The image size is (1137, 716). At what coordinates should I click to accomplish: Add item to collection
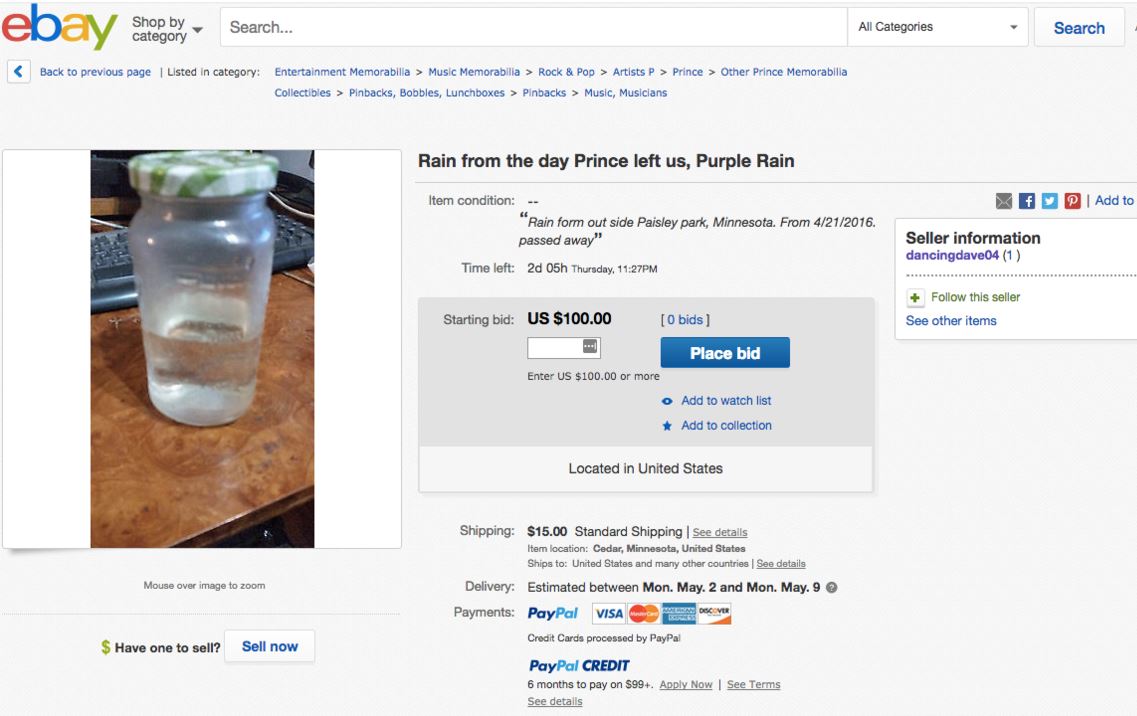coord(725,426)
